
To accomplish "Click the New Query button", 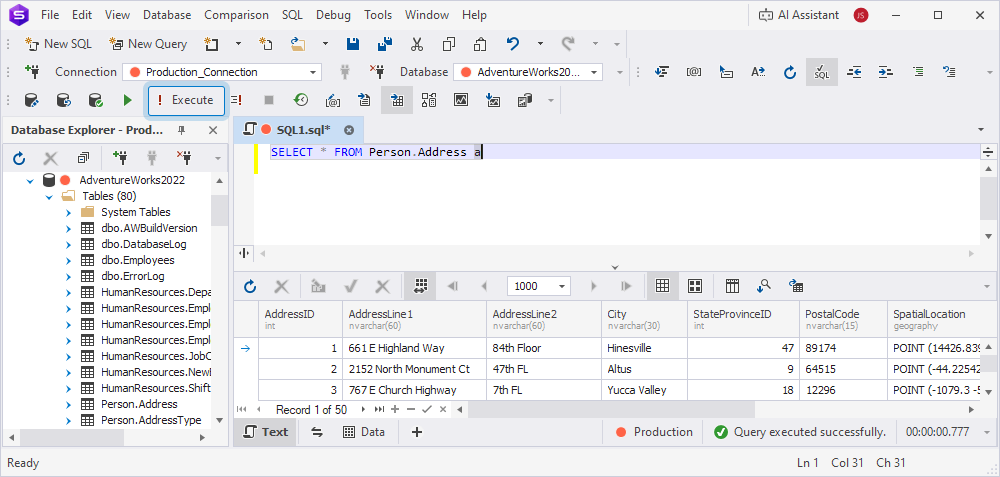I will (148, 44).
